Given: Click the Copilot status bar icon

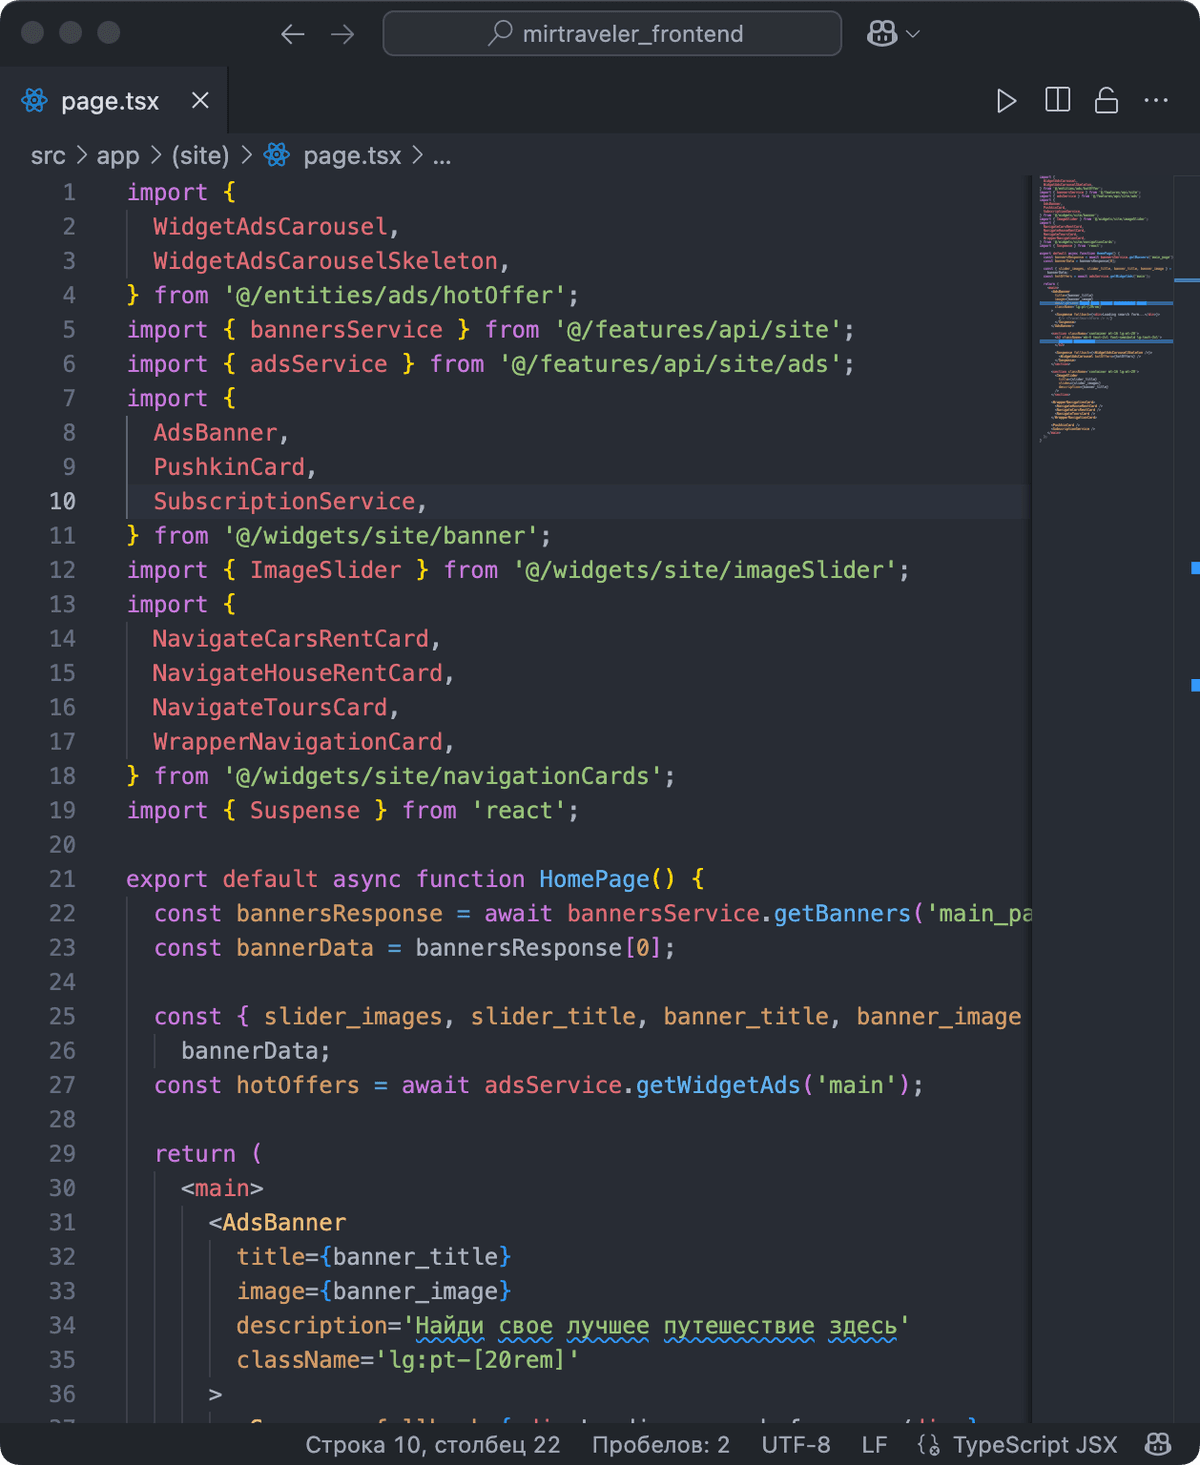Looking at the screenshot, I should click(x=1158, y=1444).
